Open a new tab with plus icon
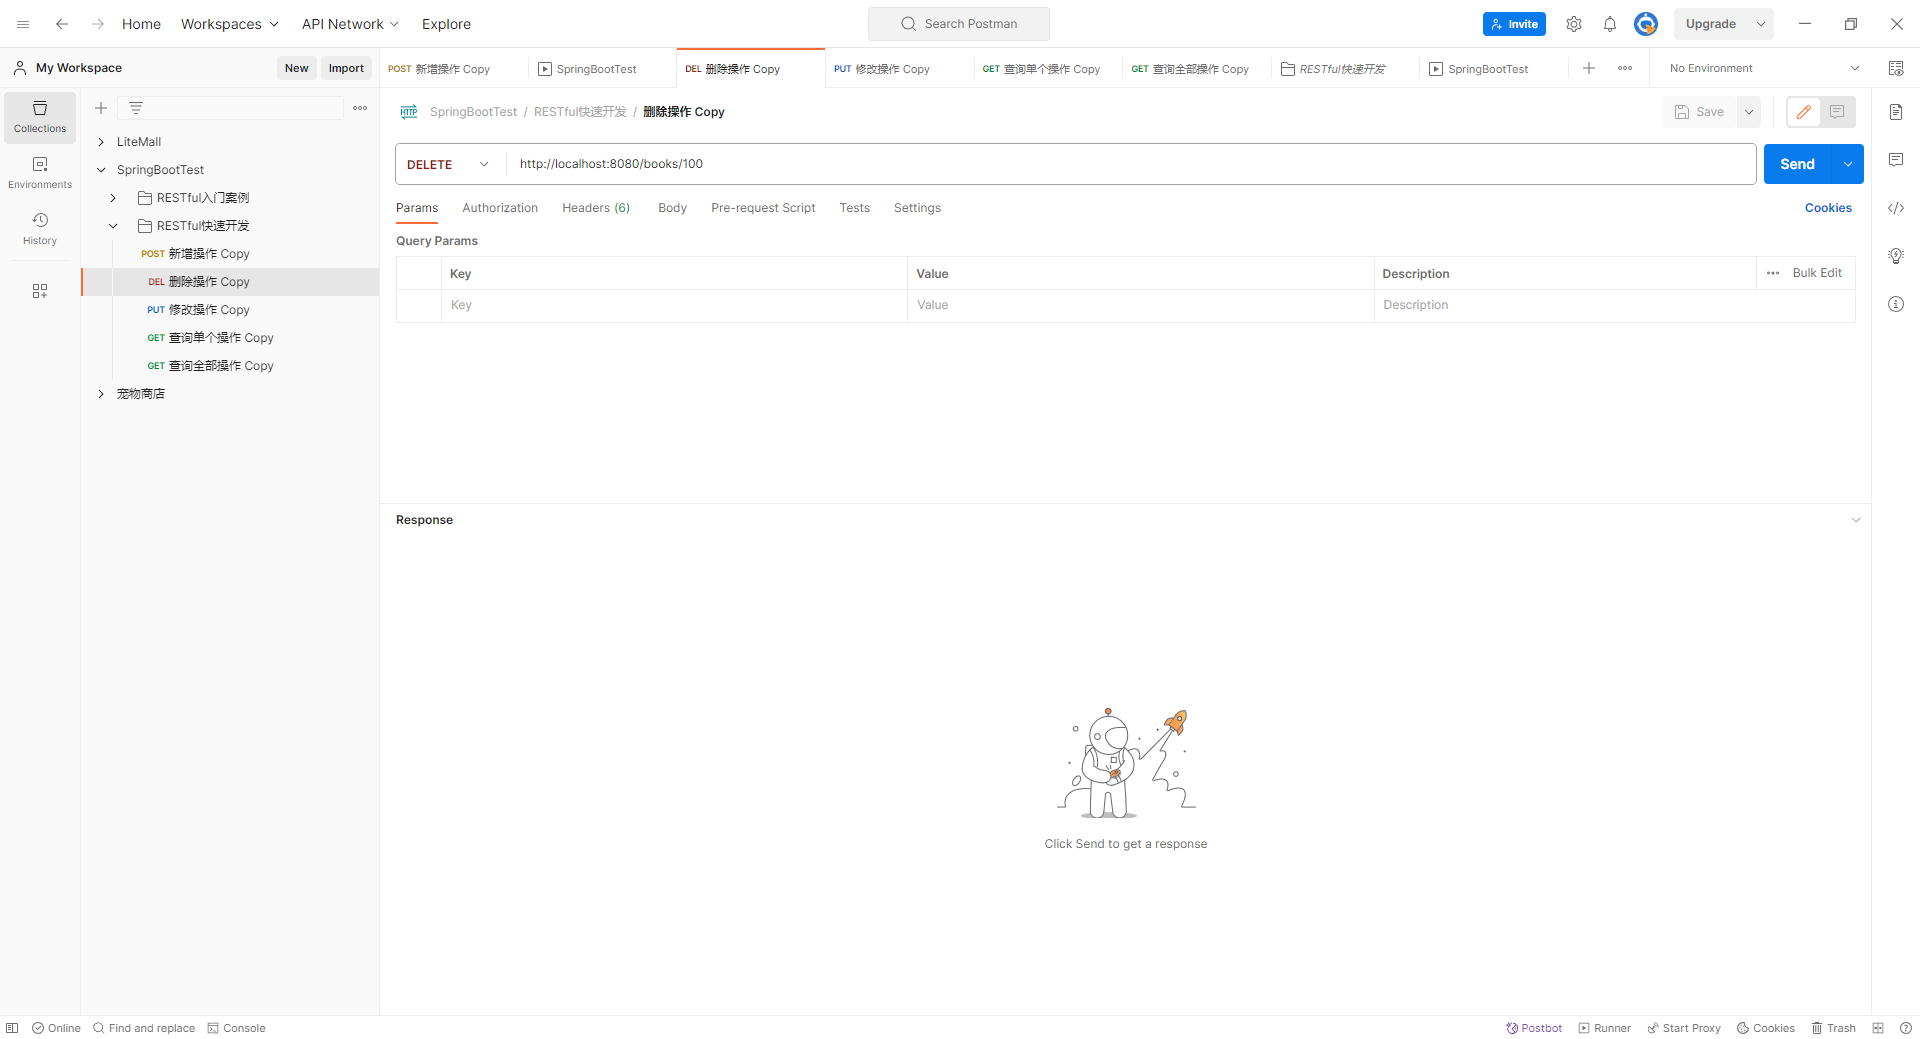 click(1589, 68)
